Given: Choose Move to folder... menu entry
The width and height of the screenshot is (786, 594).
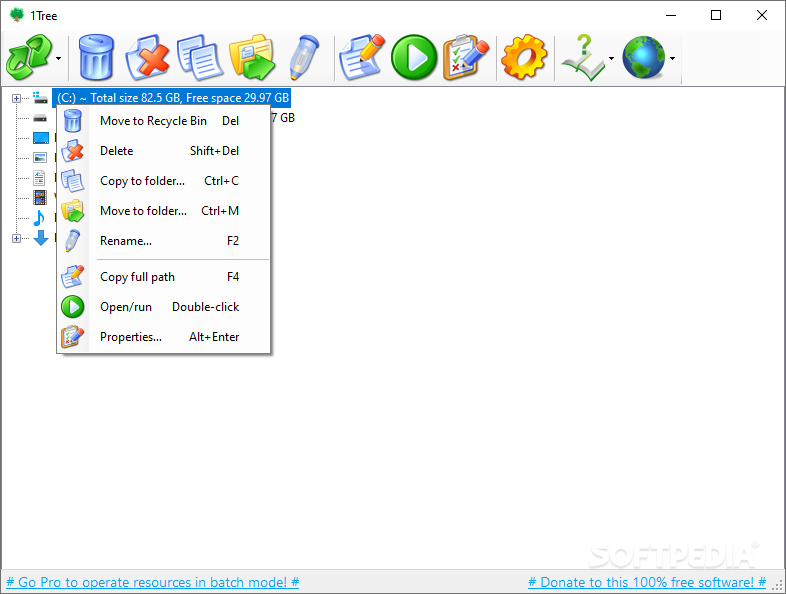Looking at the screenshot, I should 164,211.
